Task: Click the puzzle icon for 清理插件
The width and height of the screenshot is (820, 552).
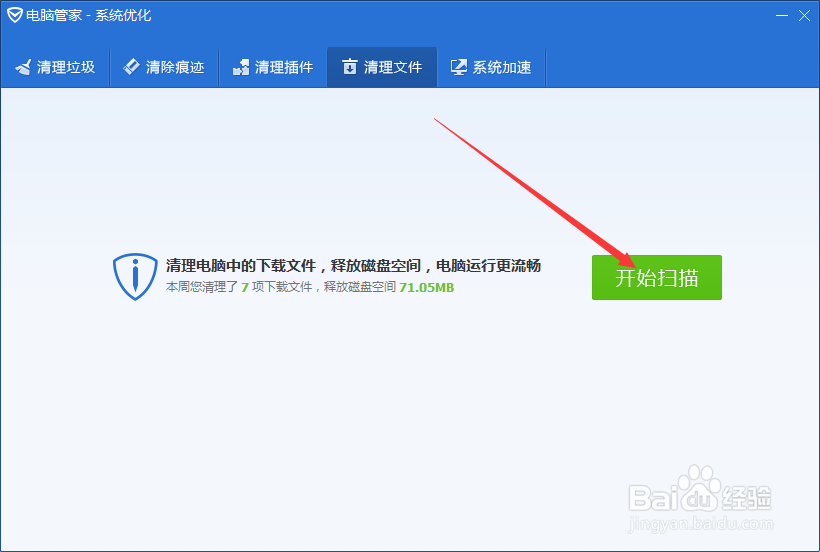Action: point(241,67)
